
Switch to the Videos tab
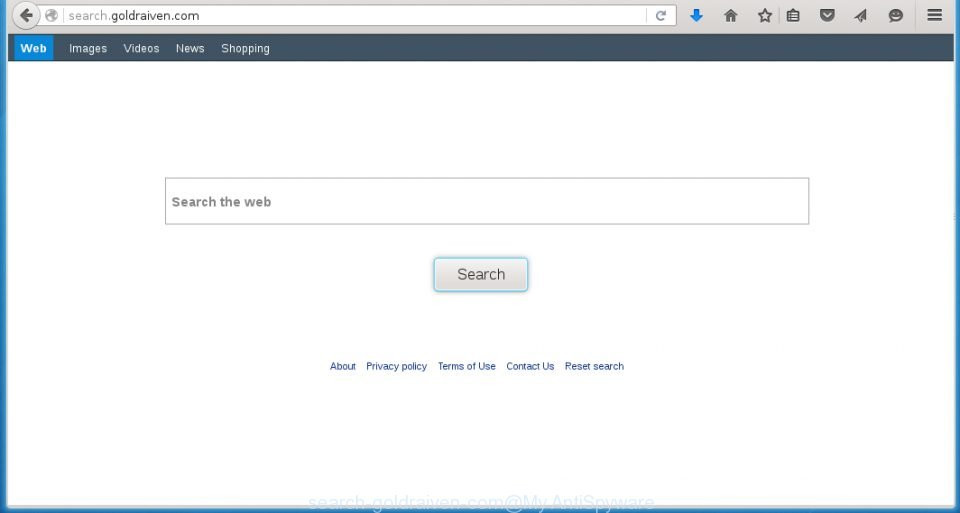click(141, 48)
